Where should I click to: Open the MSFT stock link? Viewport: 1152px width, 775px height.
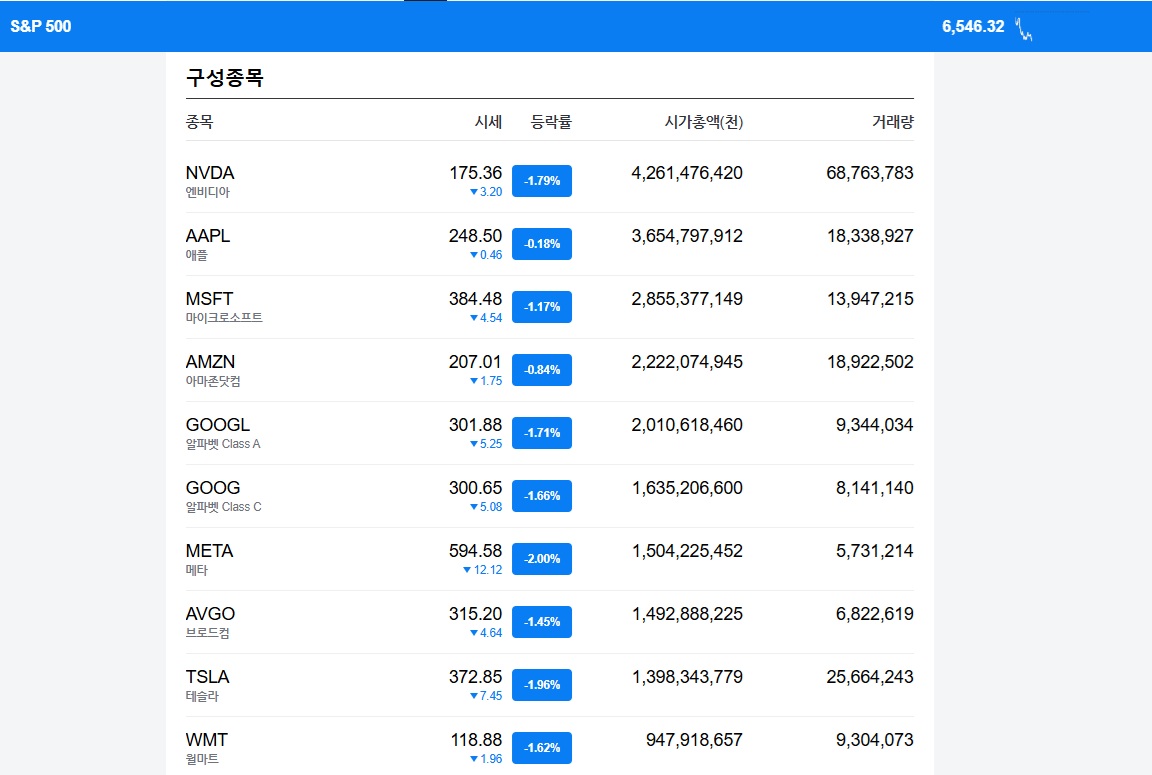pos(209,299)
